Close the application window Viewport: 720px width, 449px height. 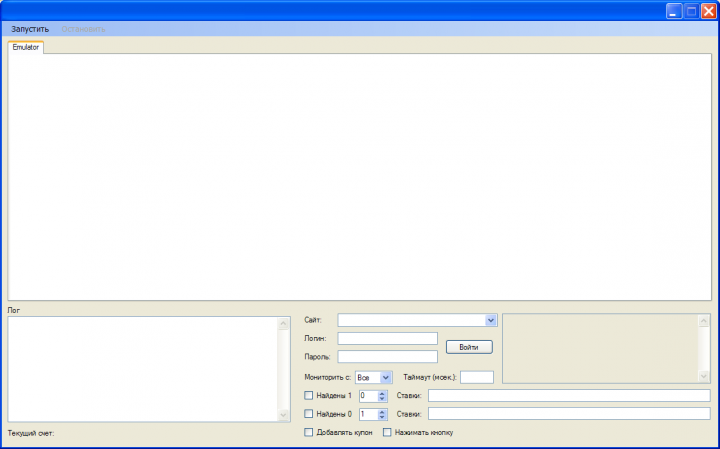709,11
